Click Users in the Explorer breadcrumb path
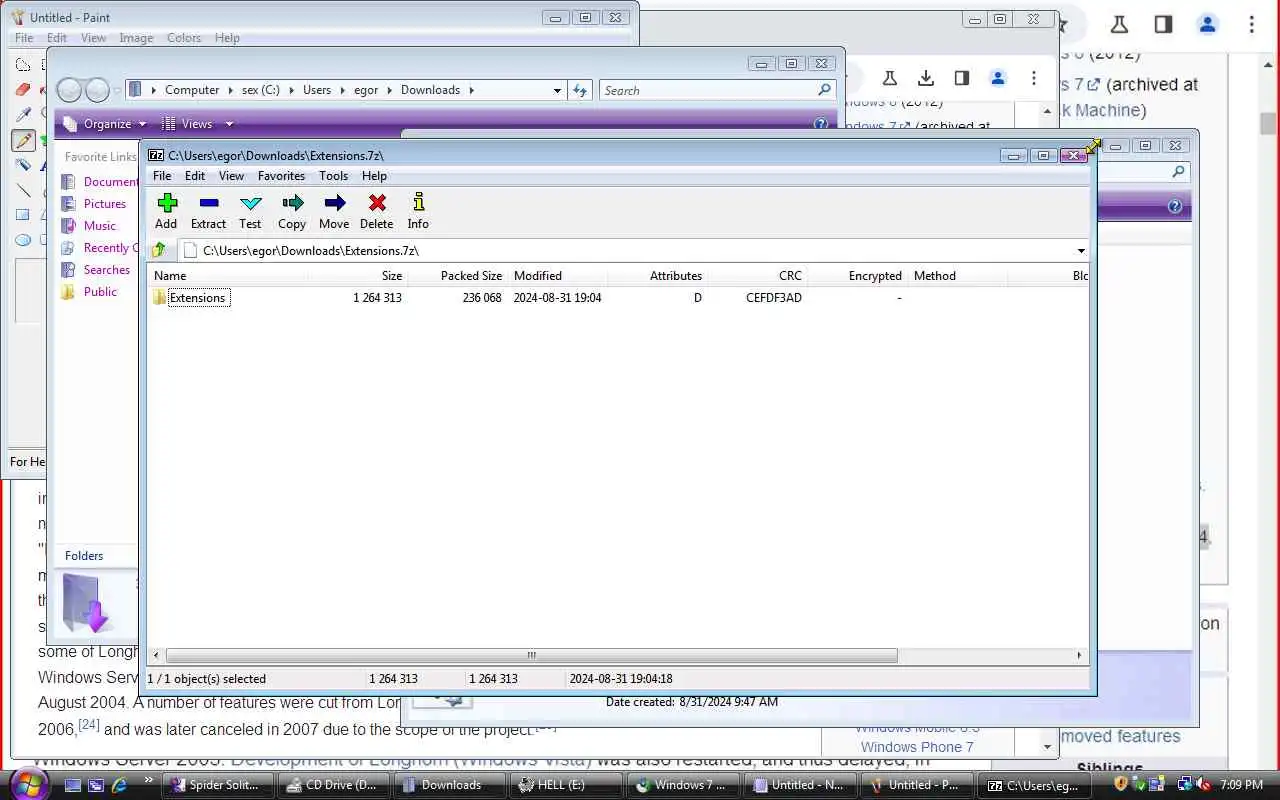Viewport: 1280px width, 800px height. [317, 90]
